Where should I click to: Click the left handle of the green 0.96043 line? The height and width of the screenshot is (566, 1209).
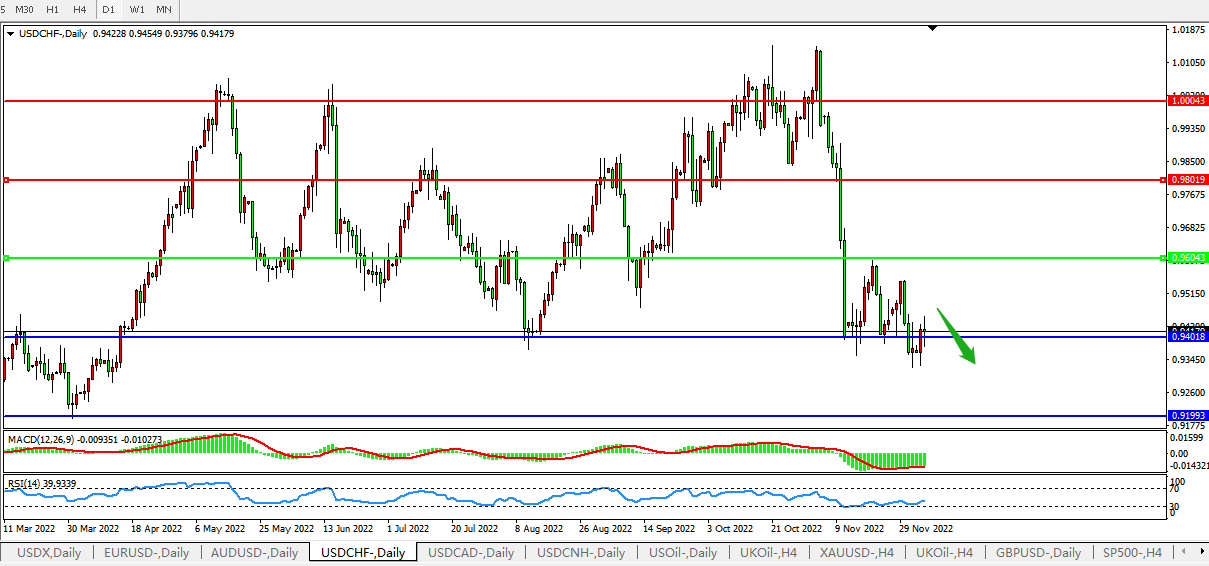pyautogui.click(x=6, y=258)
